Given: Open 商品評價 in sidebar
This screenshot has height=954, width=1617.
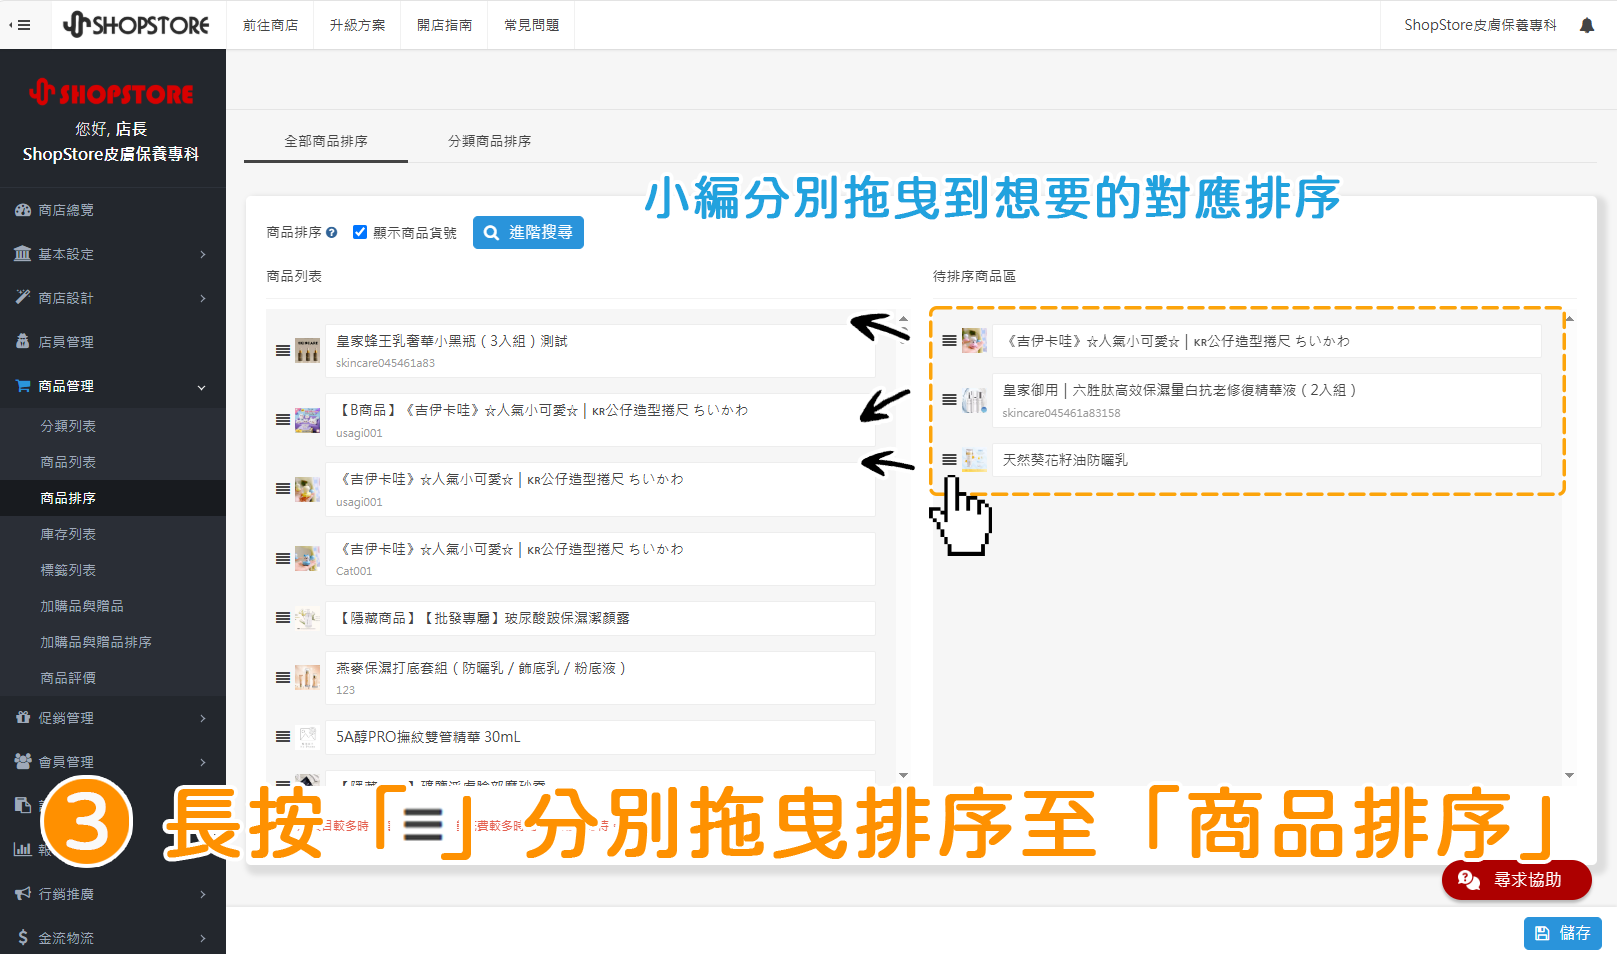Looking at the screenshot, I should click(68, 678).
